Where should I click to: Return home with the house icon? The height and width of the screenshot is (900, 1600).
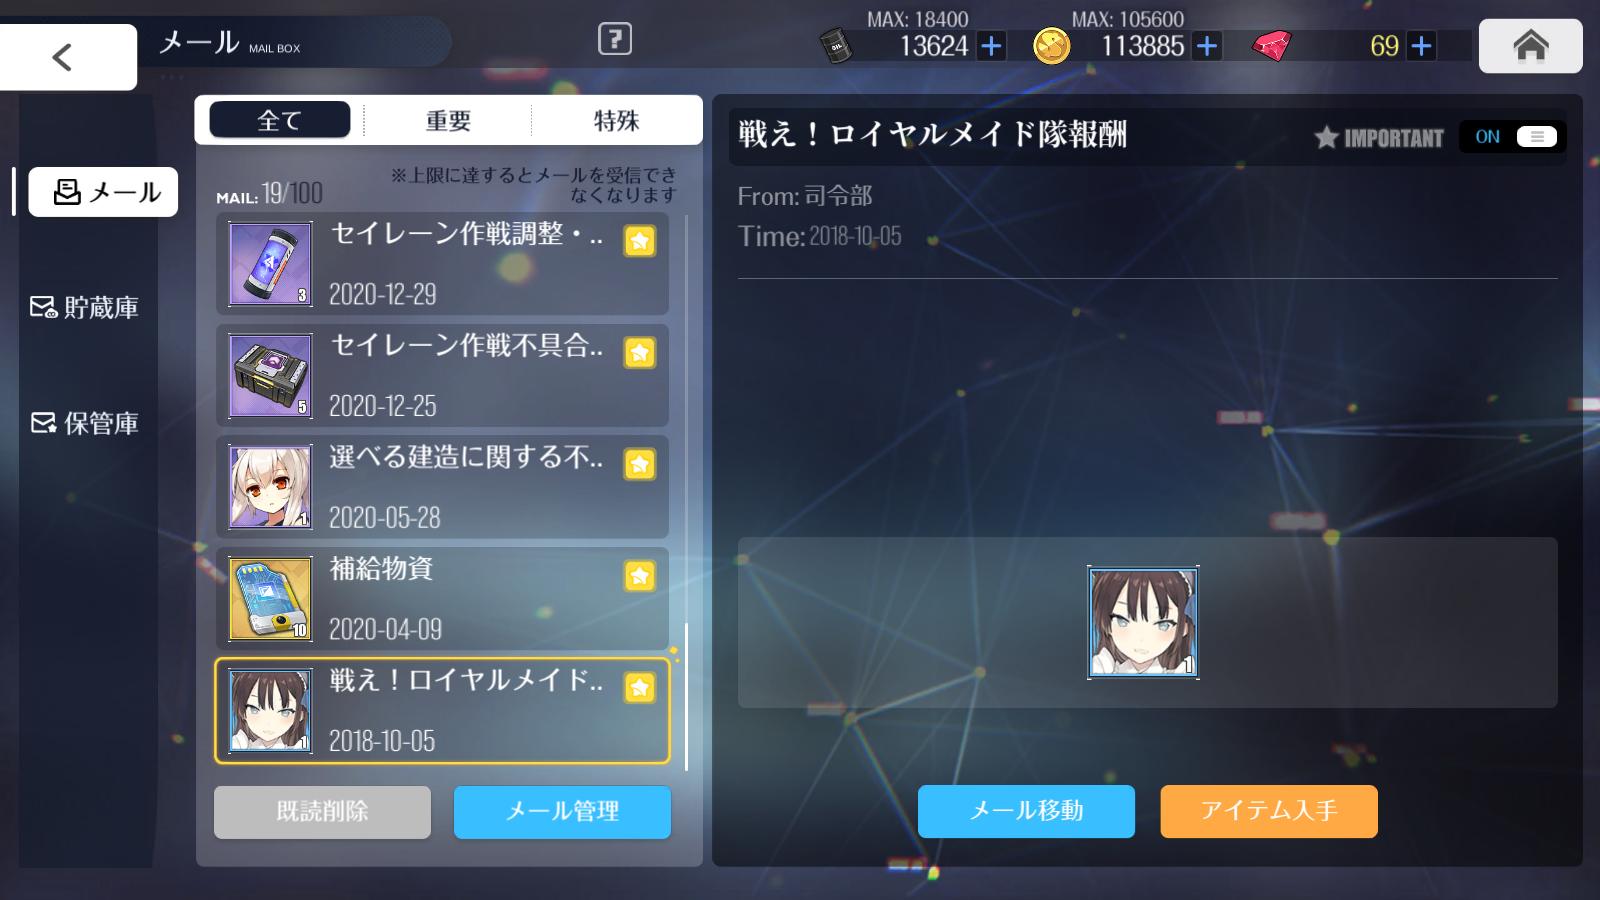click(x=1530, y=46)
